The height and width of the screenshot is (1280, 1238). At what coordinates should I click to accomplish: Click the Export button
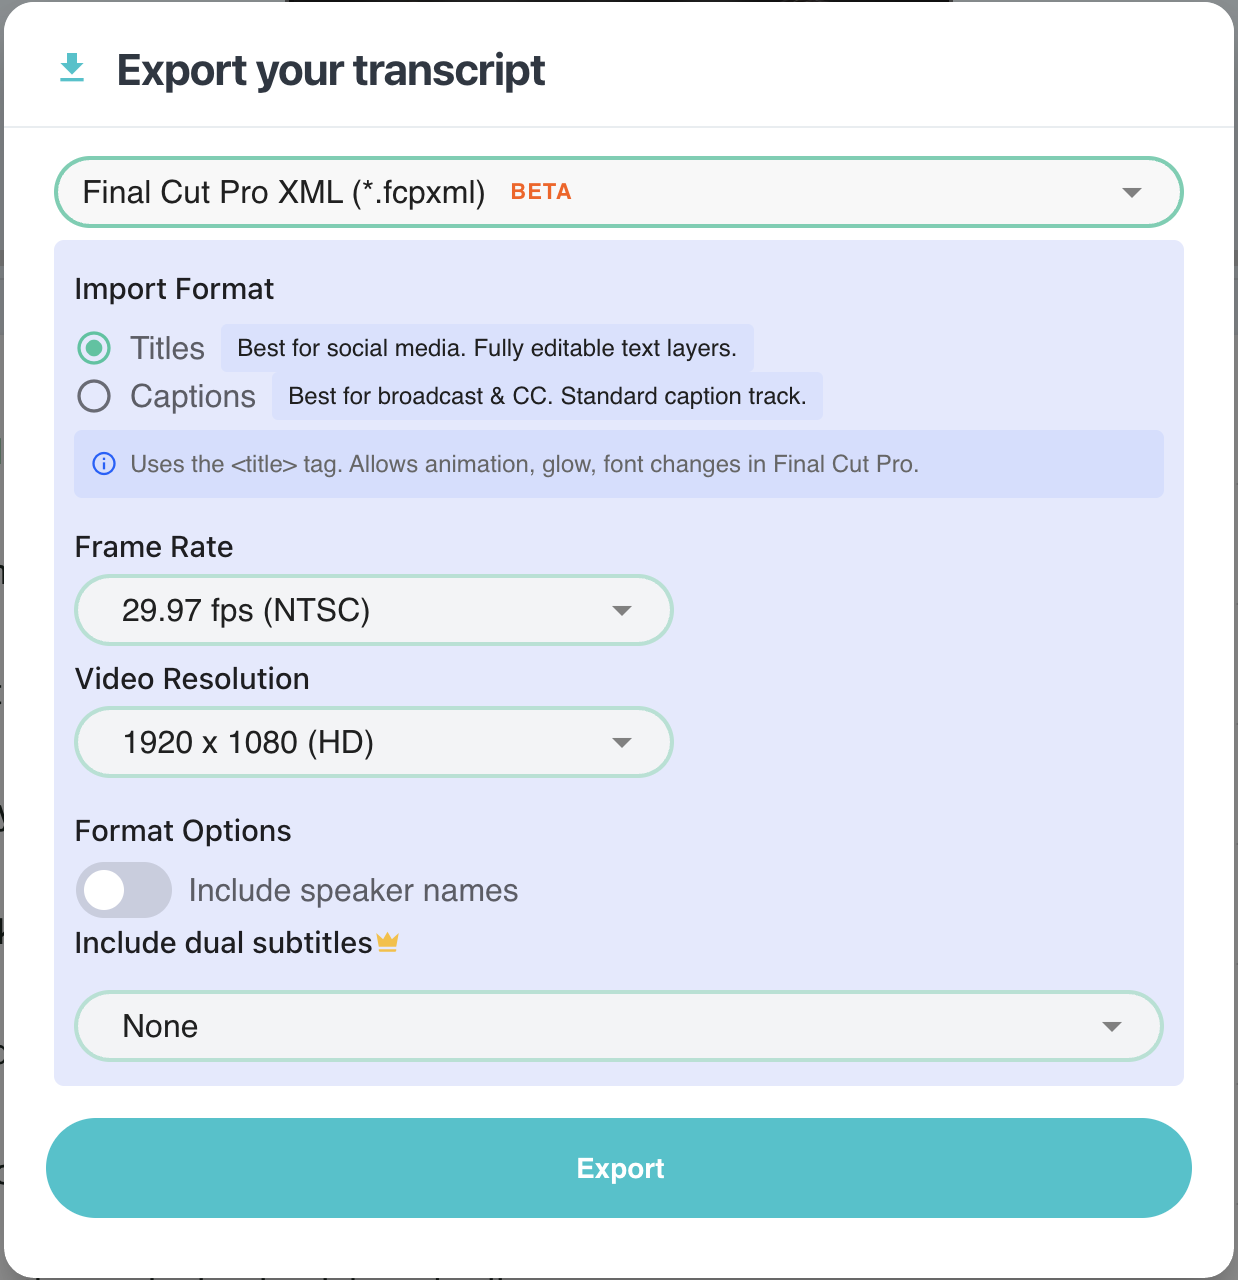(x=619, y=1168)
